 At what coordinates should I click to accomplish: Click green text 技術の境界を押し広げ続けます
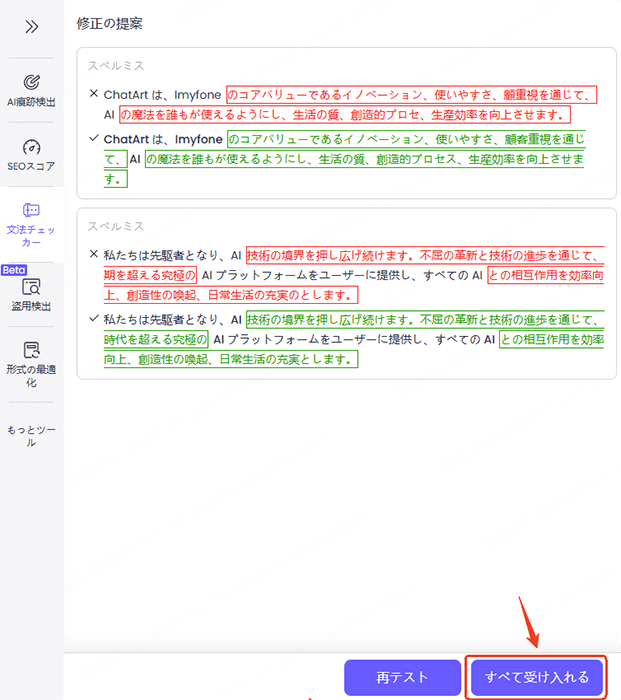(x=330, y=320)
